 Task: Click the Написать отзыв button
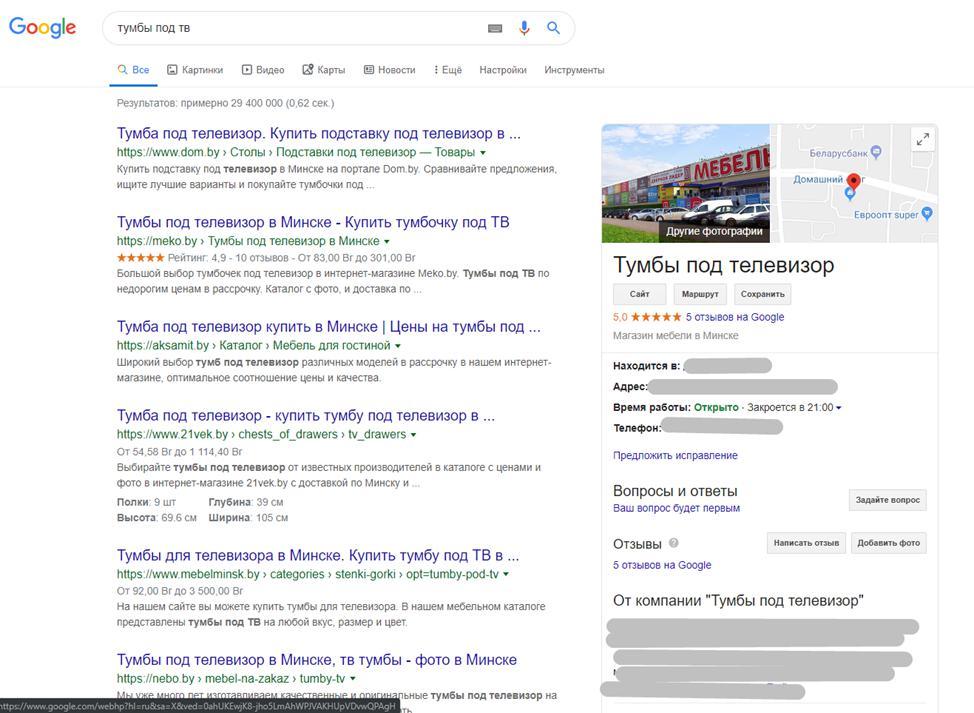[x=806, y=543]
